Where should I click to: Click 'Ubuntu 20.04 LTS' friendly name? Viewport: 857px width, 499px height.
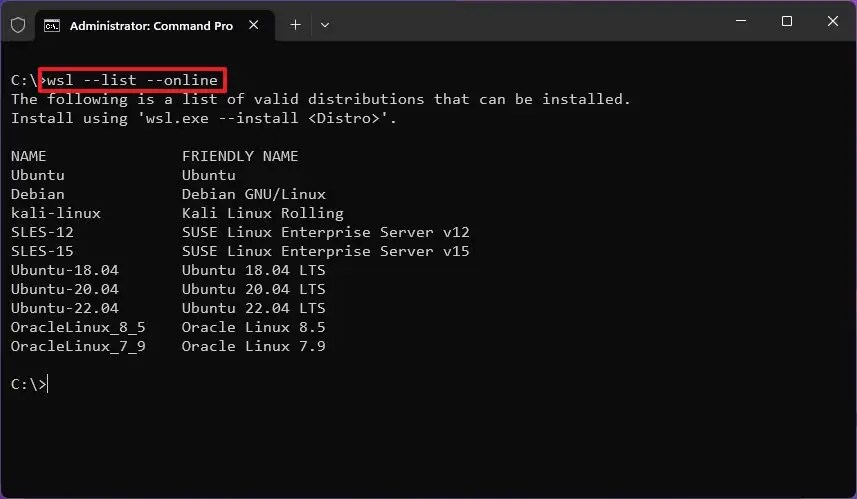coord(254,289)
